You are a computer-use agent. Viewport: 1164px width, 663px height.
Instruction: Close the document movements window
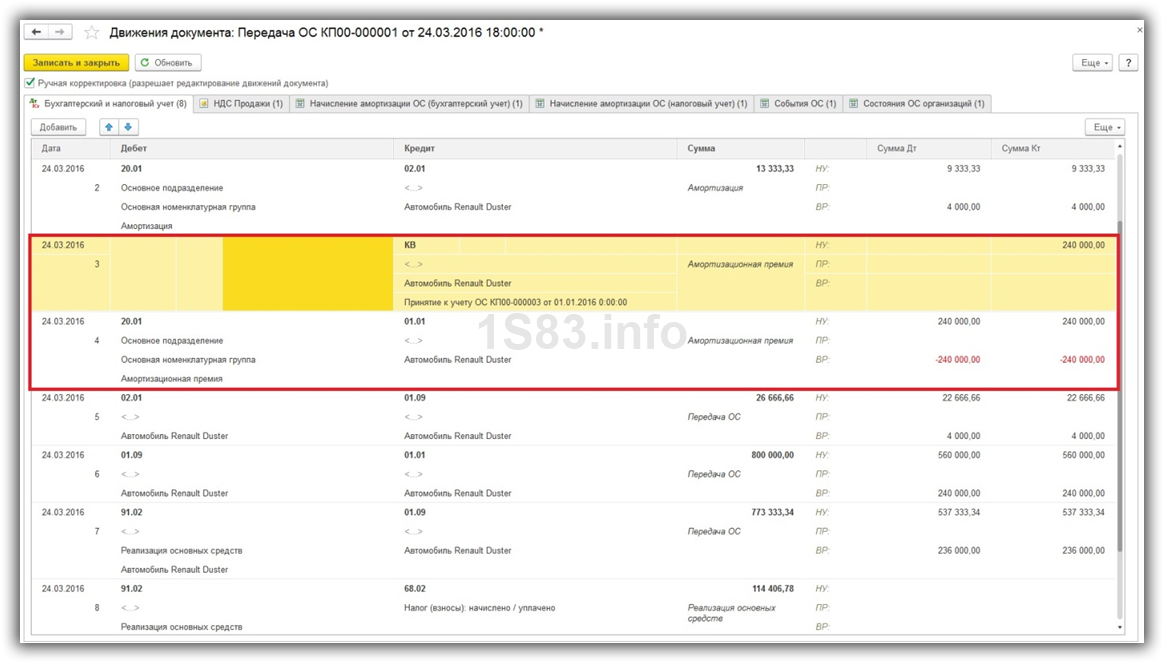pyautogui.click(x=1140, y=30)
